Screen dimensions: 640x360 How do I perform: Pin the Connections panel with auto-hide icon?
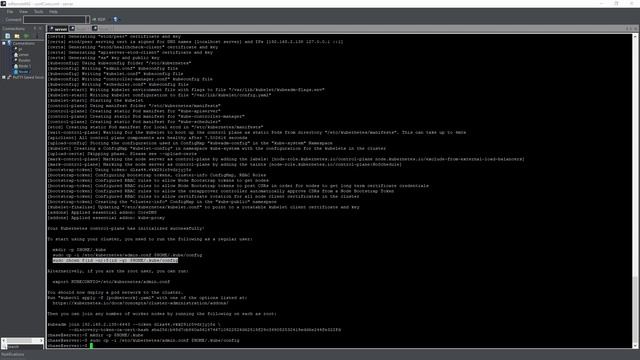pos(35,29)
